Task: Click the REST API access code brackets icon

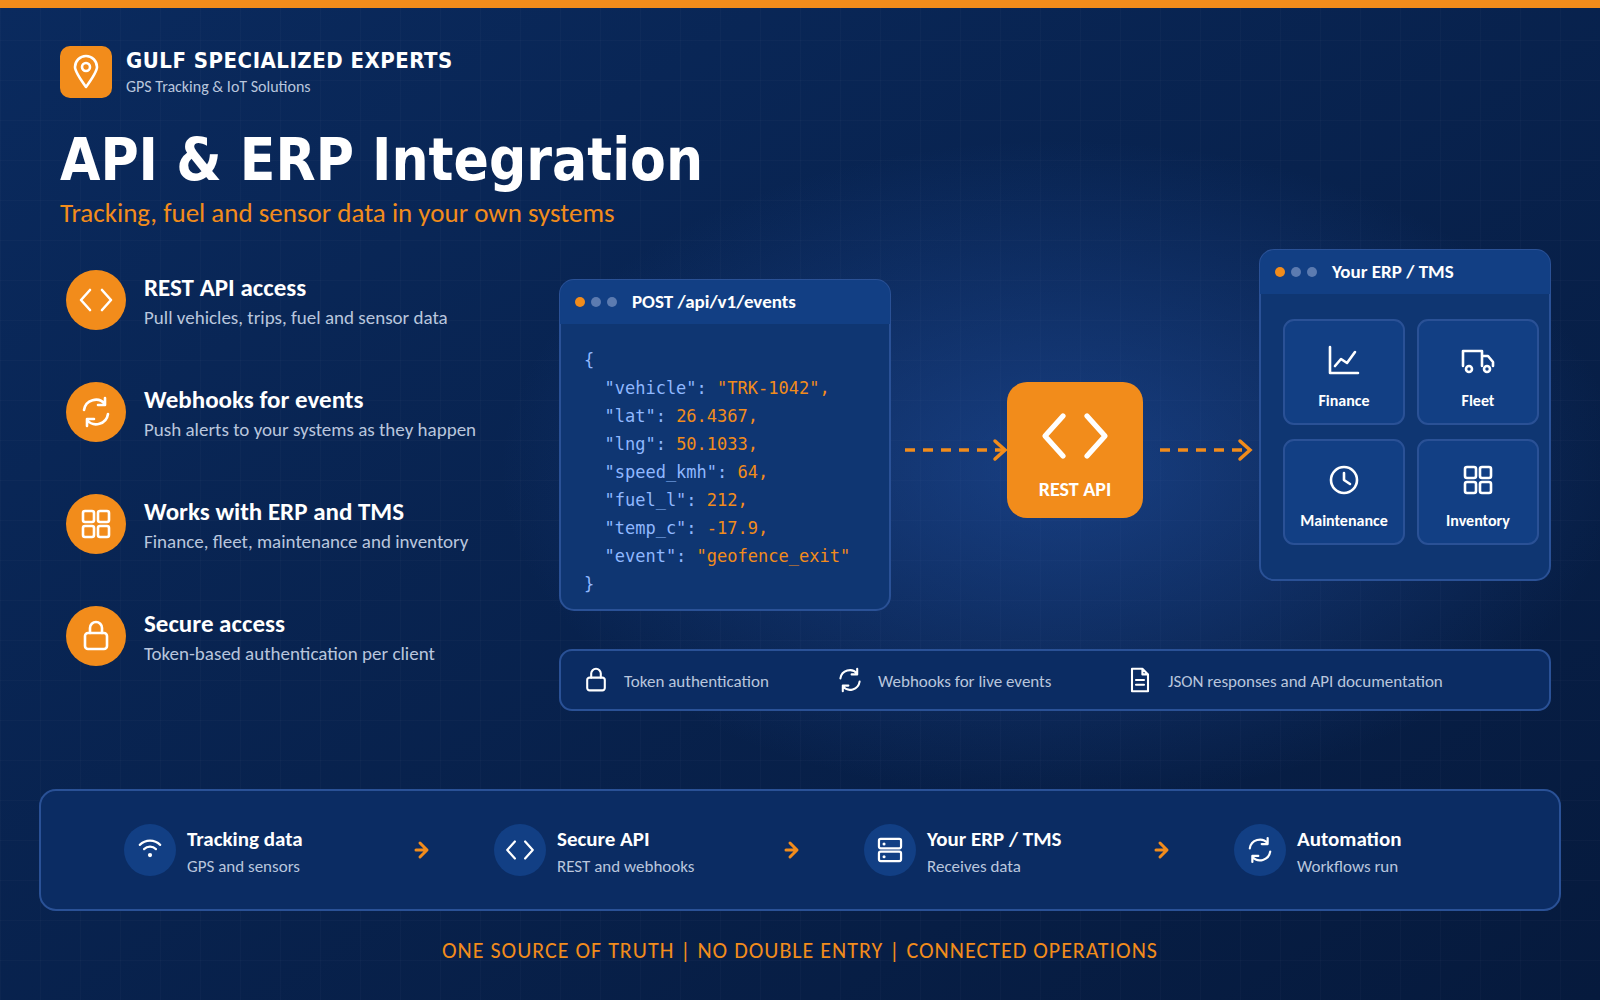Action: (96, 300)
